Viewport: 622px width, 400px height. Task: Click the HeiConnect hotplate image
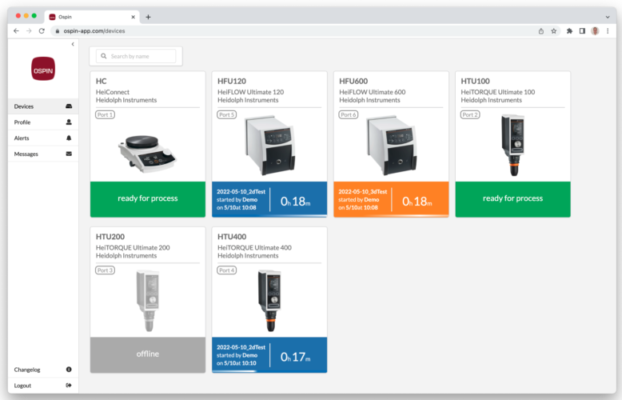pos(147,154)
